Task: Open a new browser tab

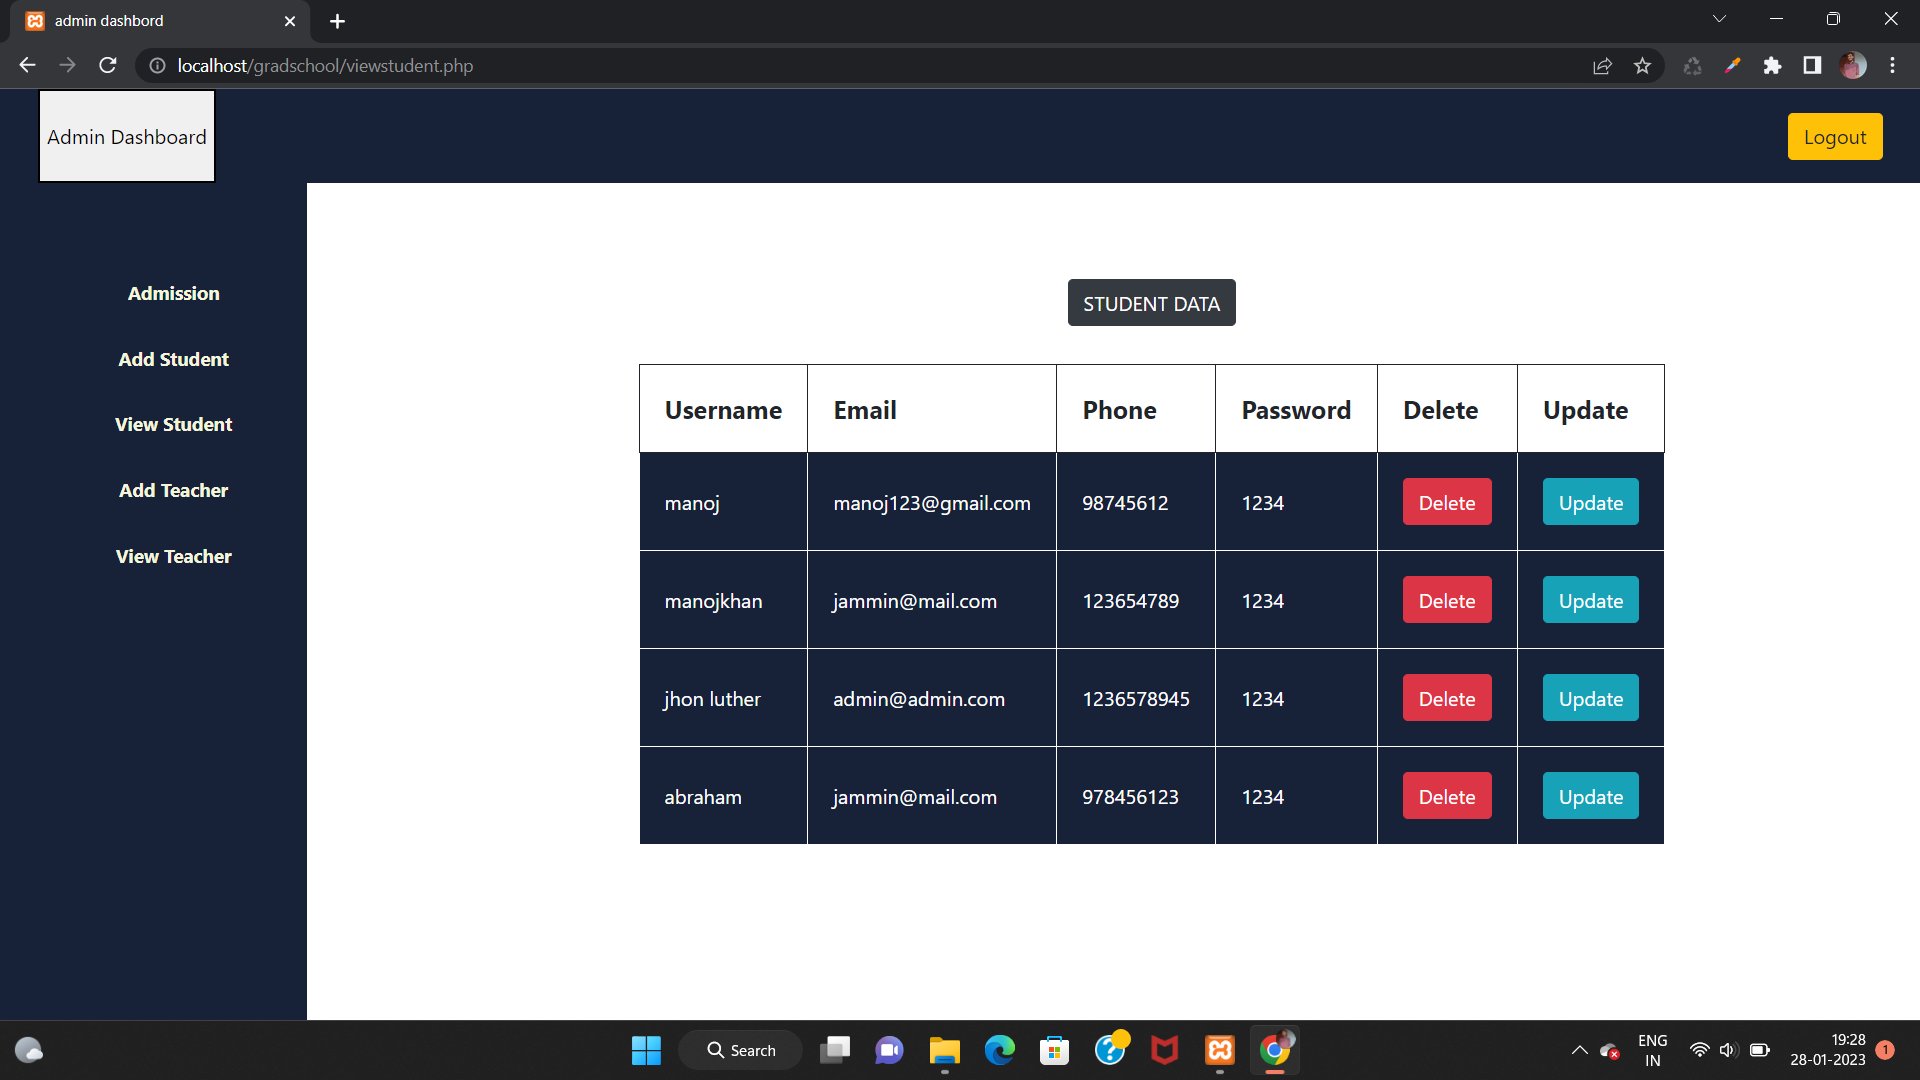Action: [x=337, y=21]
